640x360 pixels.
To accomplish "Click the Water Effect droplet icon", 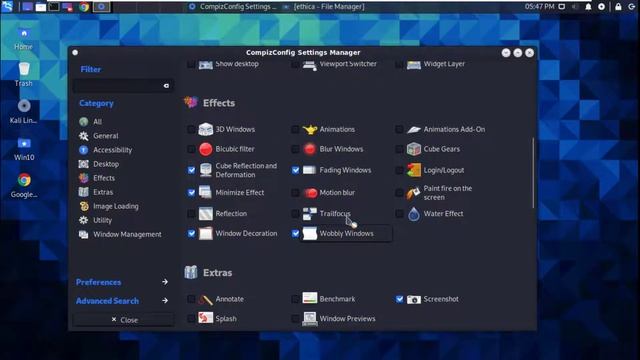I will coord(413,213).
